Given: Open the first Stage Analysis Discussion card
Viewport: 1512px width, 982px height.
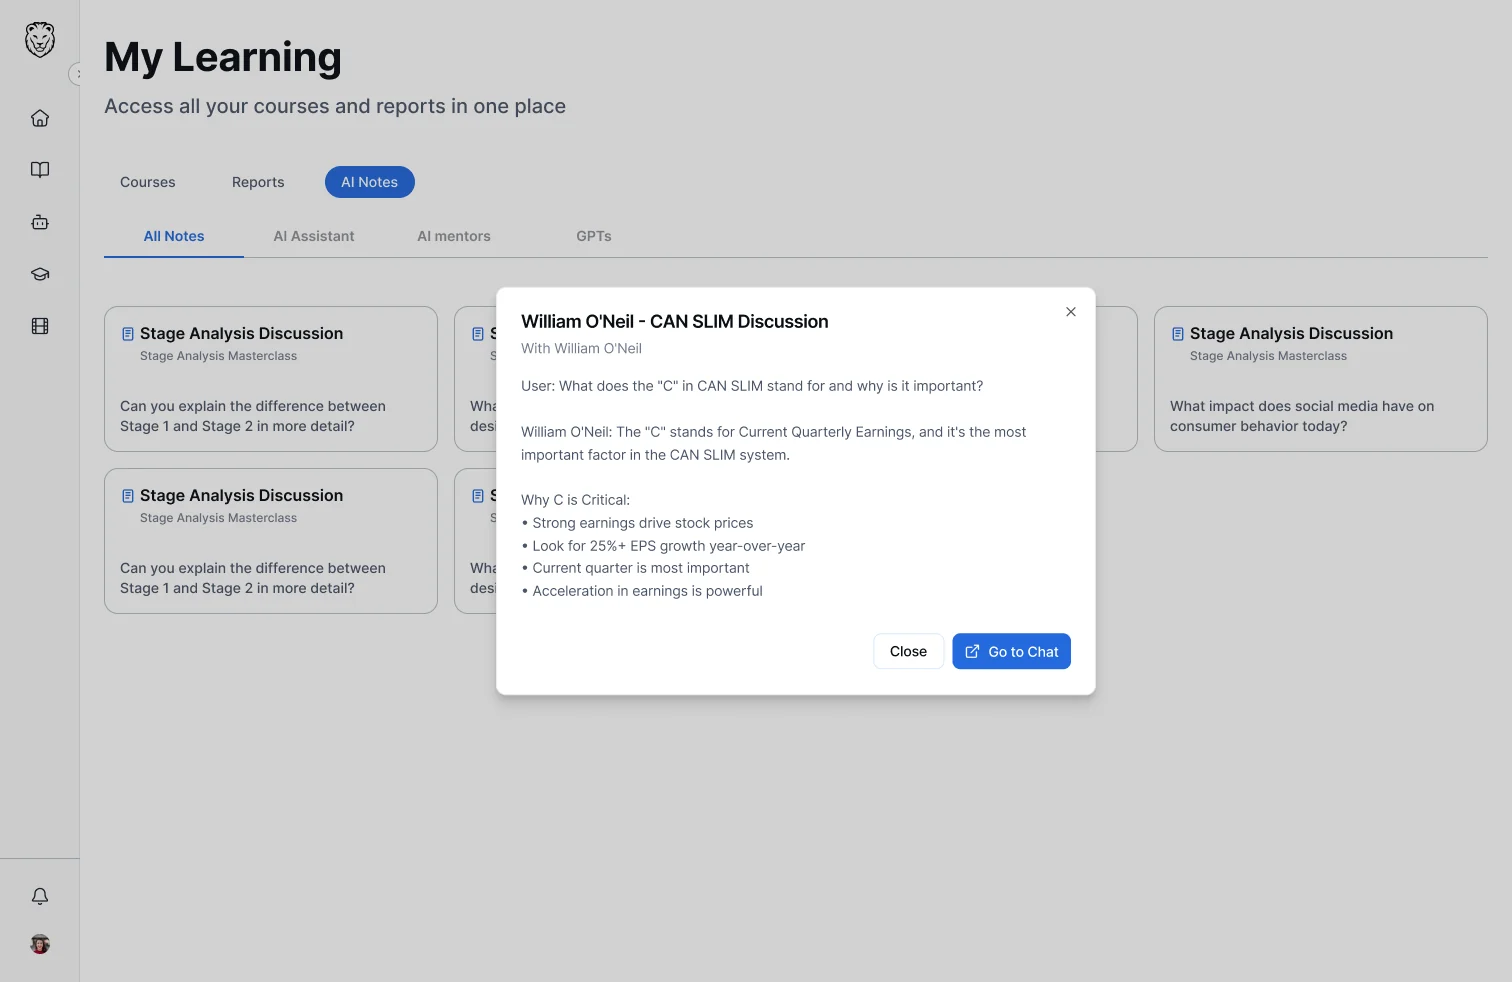Looking at the screenshot, I should click(x=271, y=379).
